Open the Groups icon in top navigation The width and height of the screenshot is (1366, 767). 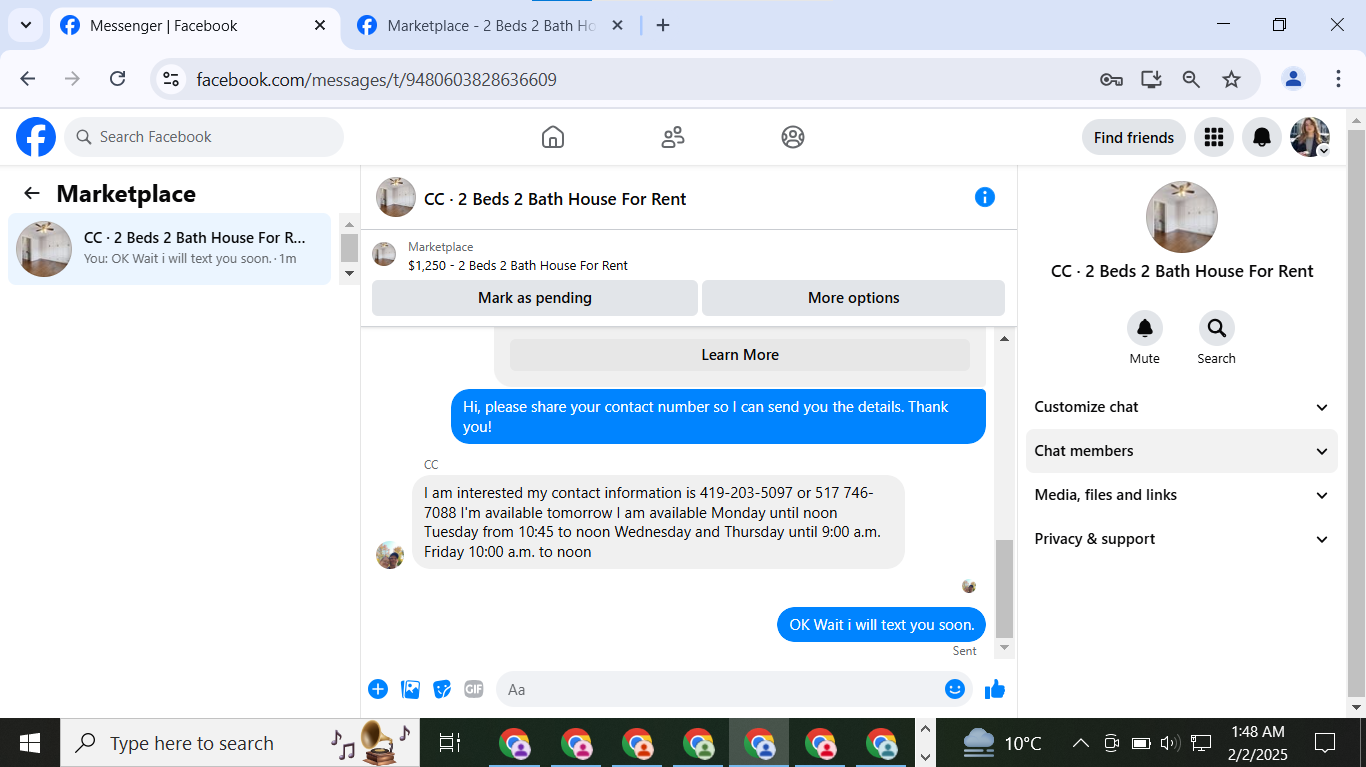[793, 137]
